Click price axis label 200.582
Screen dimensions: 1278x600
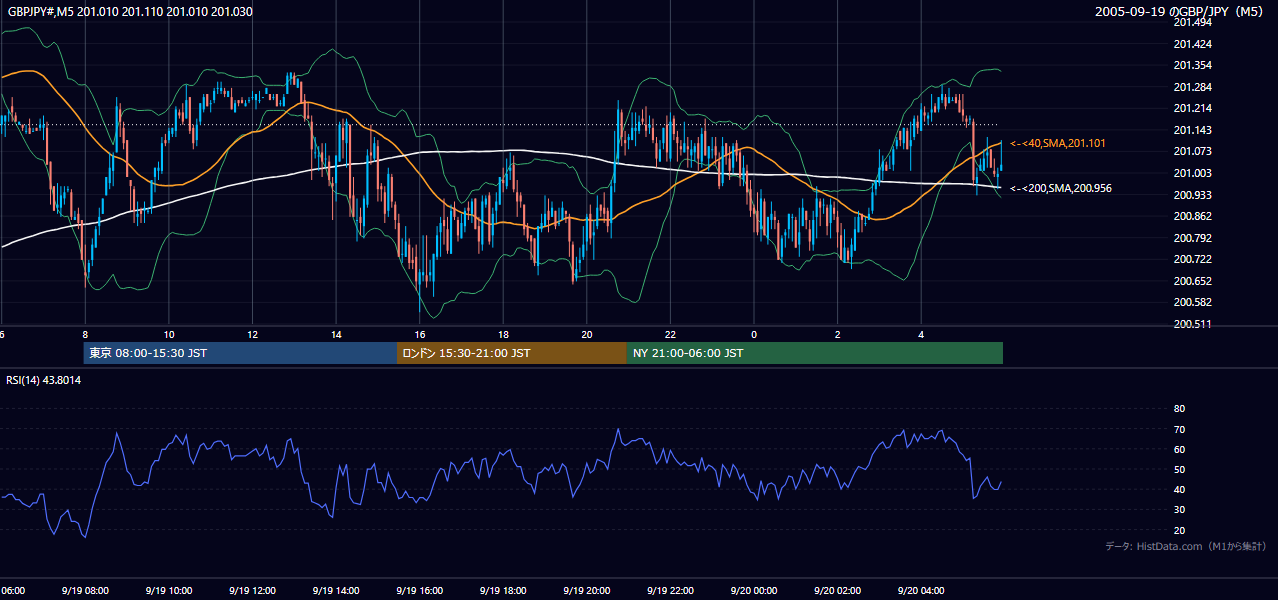[x=1192, y=302]
